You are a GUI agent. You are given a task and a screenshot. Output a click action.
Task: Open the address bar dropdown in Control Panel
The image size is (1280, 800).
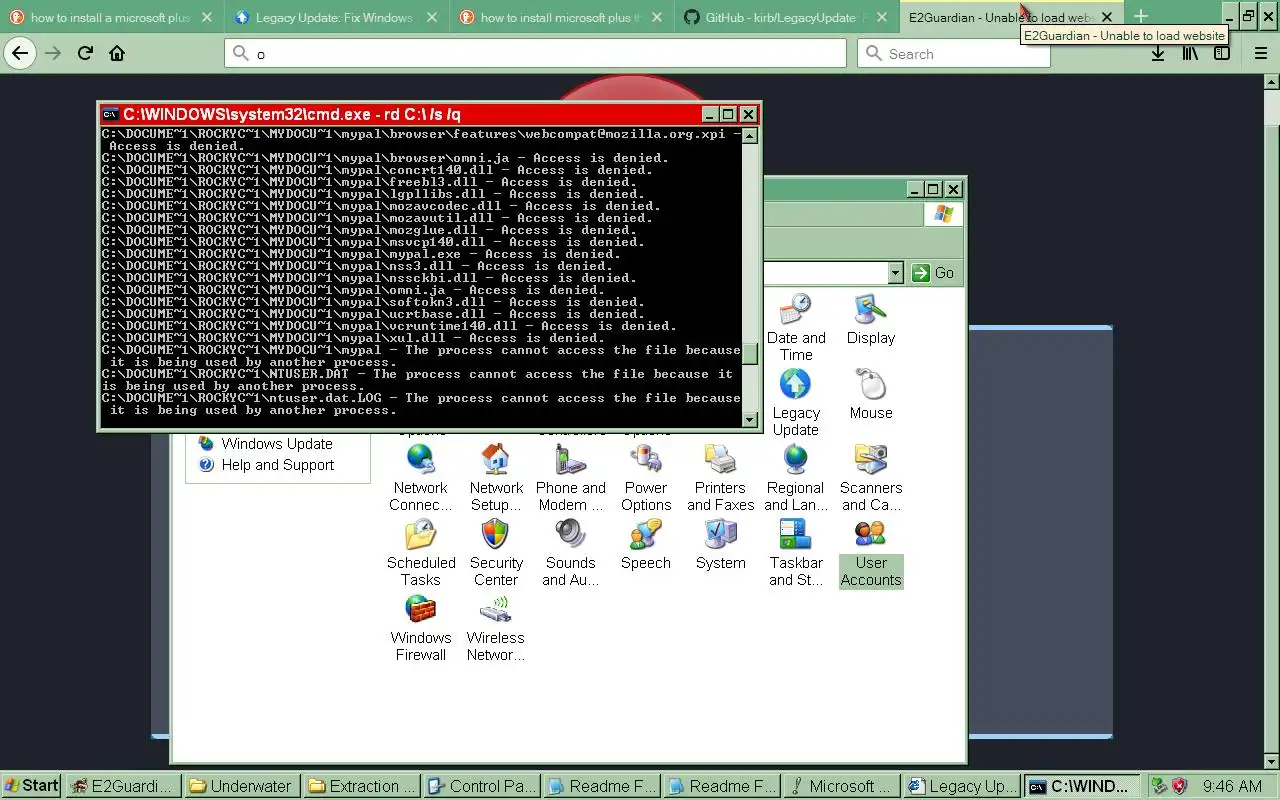pyautogui.click(x=895, y=273)
